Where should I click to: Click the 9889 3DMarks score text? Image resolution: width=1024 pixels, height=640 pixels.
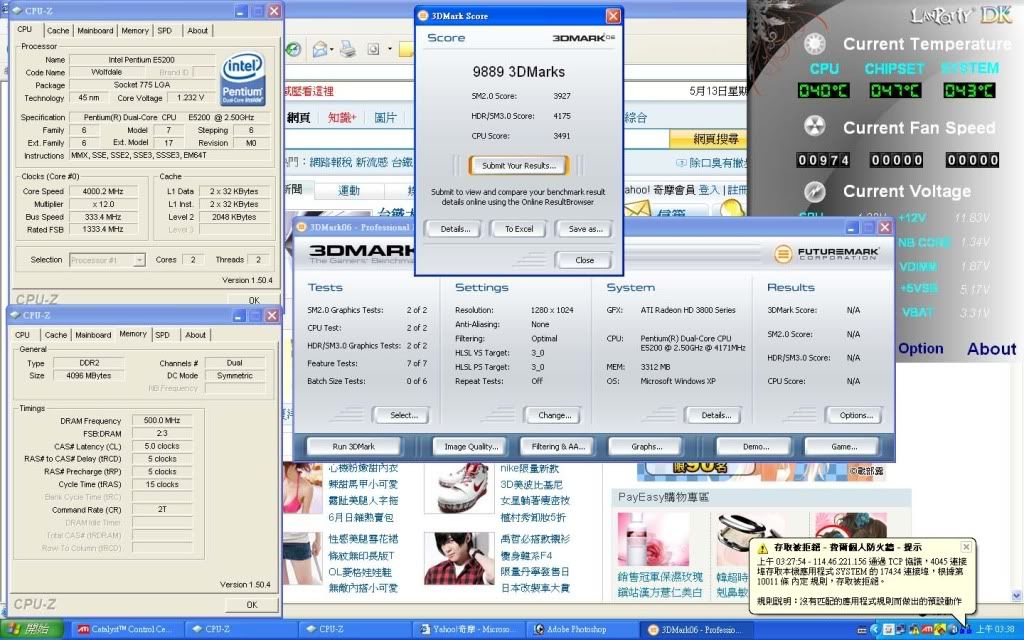pyautogui.click(x=519, y=72)
